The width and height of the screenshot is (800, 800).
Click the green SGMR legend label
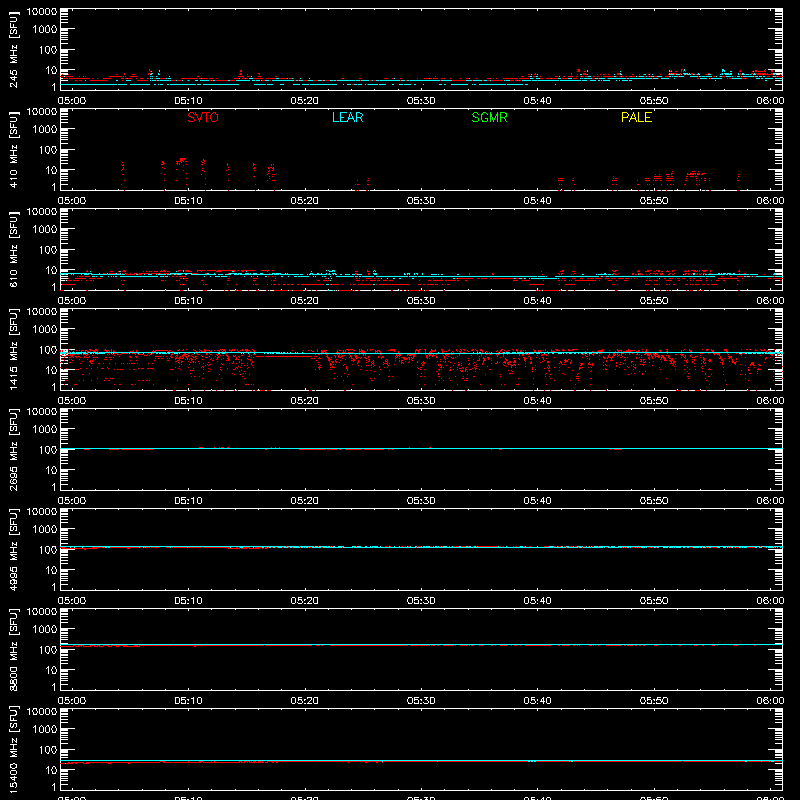coord(489,117)
